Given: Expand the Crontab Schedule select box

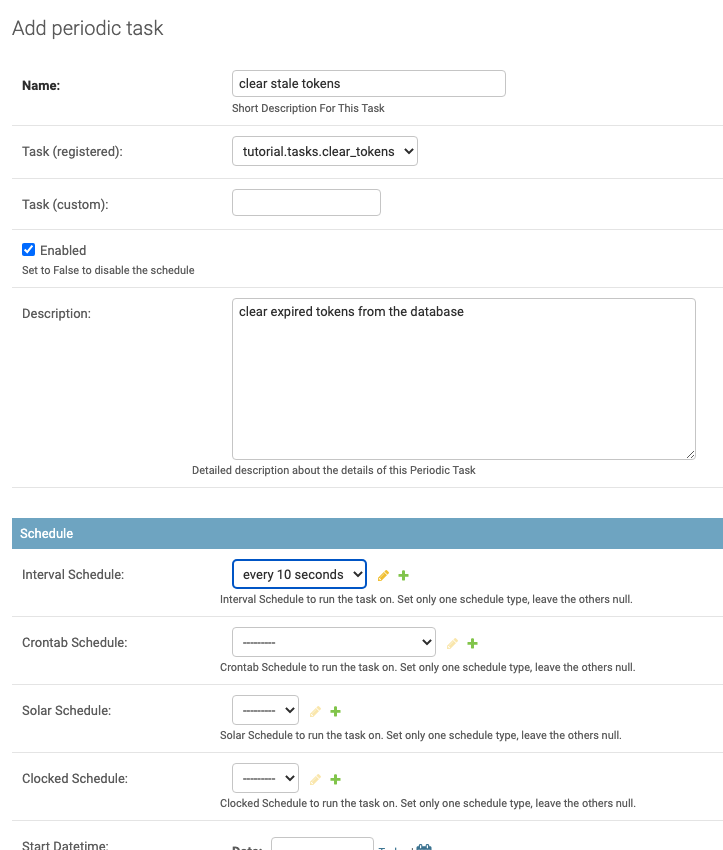Looking at the screenshot, I should coord(333,641).
